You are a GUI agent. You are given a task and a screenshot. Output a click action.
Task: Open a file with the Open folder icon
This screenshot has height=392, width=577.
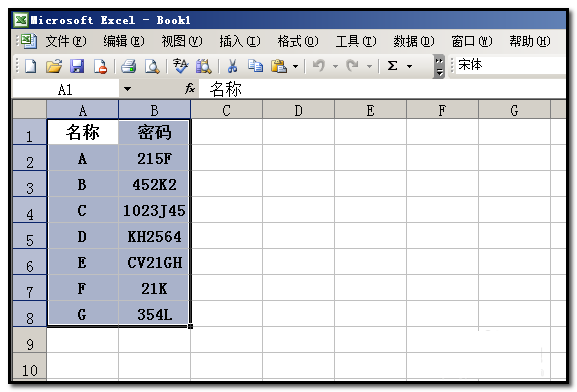pyautogui.click(x=54, y=66)
